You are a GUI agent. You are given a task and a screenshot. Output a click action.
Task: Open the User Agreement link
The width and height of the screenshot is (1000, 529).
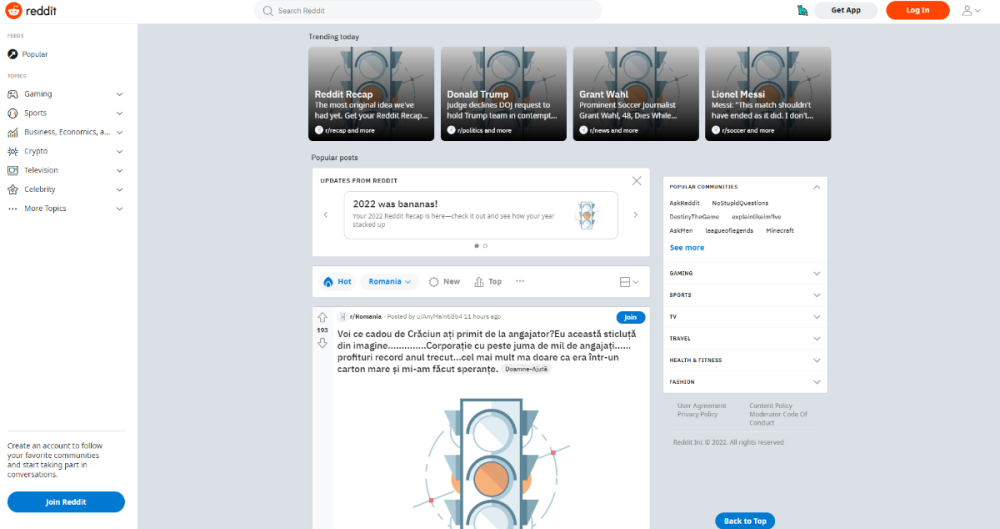[702, 406]
